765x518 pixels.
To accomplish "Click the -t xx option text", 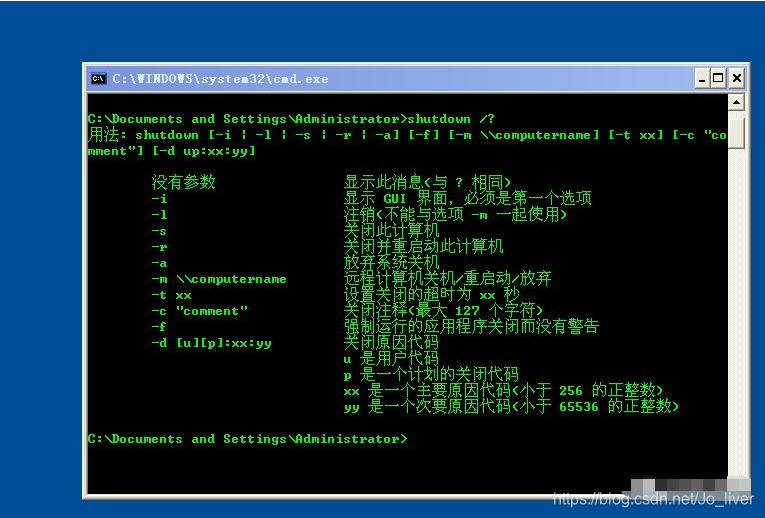I will coord(171,295).
